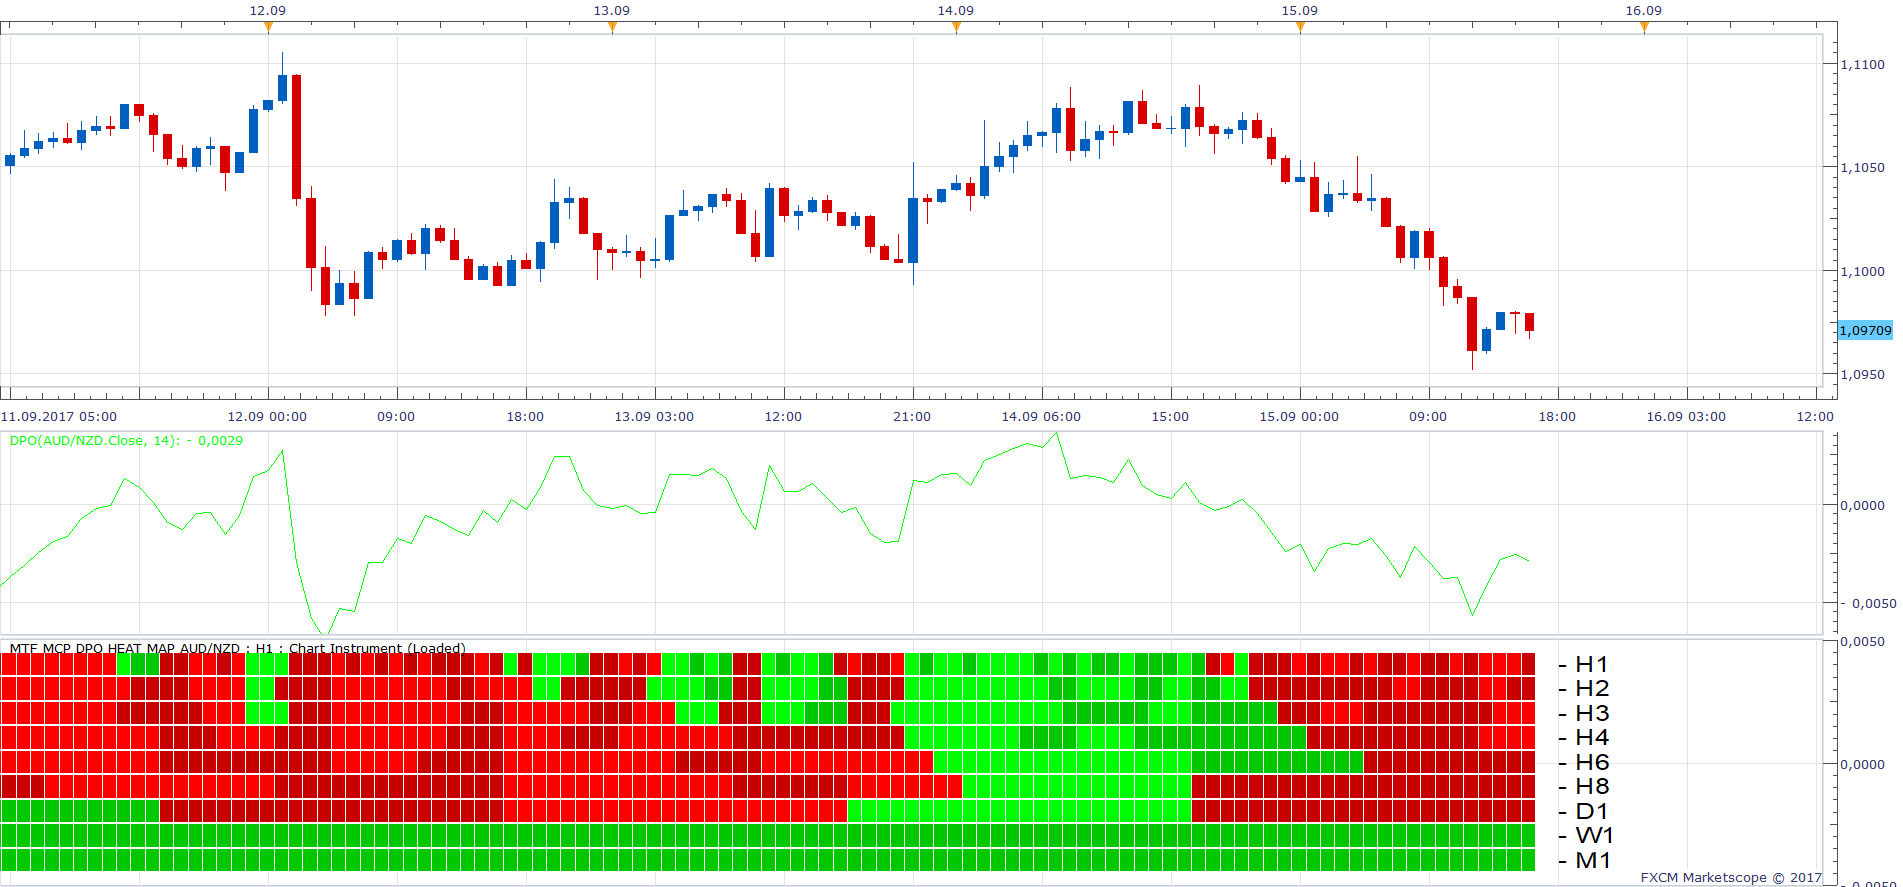The width and height of the screenshot is (1903, 887).
Task: Click the rightmost red candlestick on the price chart
Action: coord(1529,323)
